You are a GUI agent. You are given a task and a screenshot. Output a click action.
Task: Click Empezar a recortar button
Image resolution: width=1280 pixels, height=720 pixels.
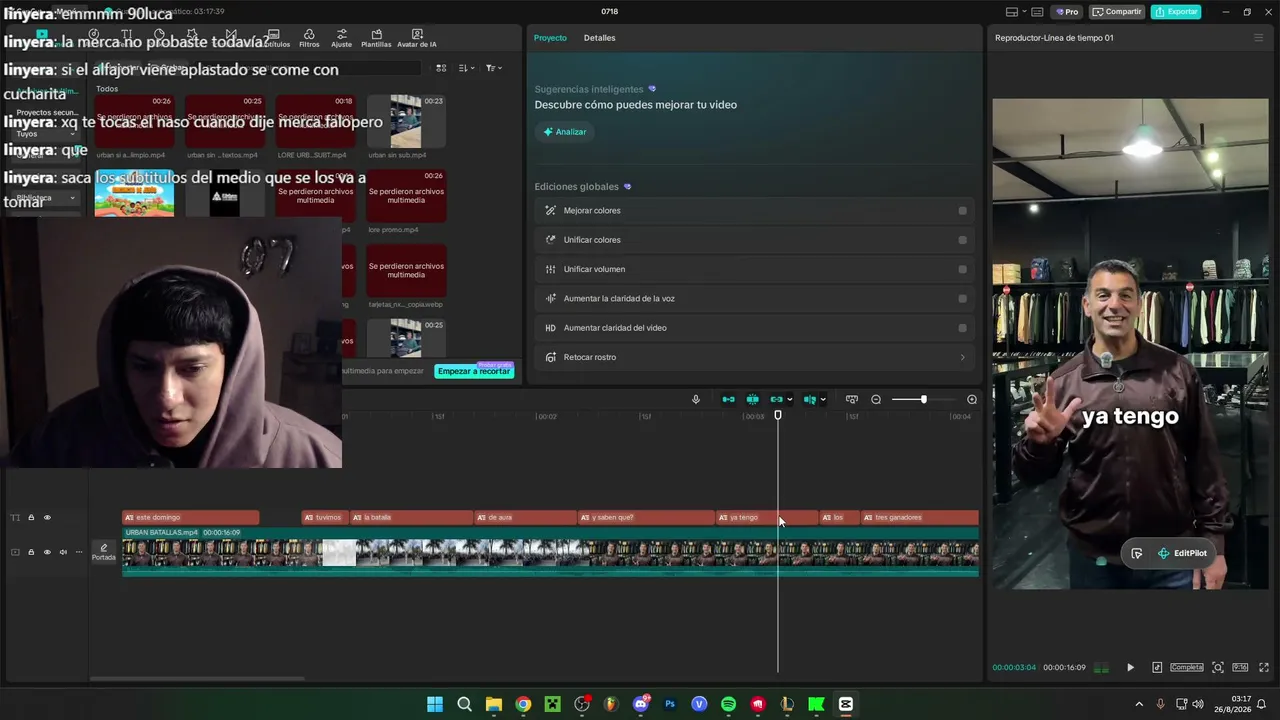pos(474,371)
